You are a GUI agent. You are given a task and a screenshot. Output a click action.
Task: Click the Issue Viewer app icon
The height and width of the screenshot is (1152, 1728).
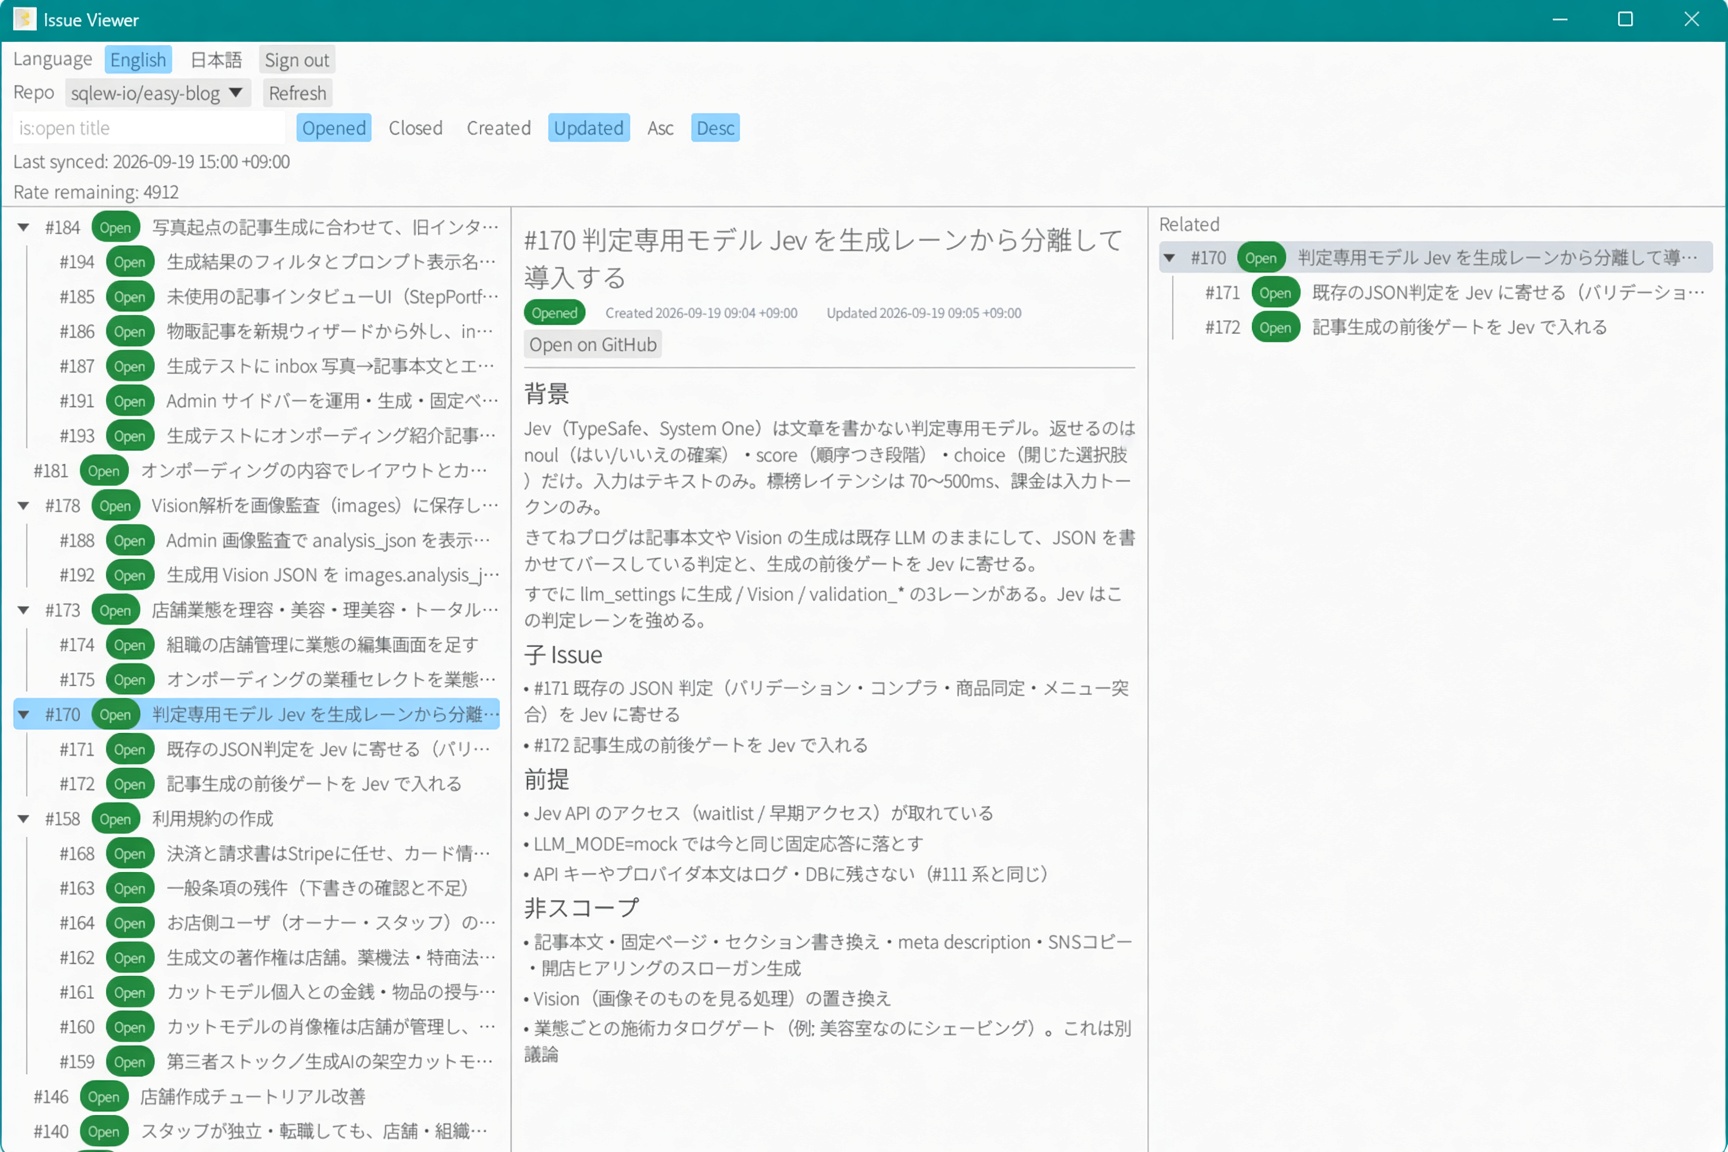[x=24, y=19]
